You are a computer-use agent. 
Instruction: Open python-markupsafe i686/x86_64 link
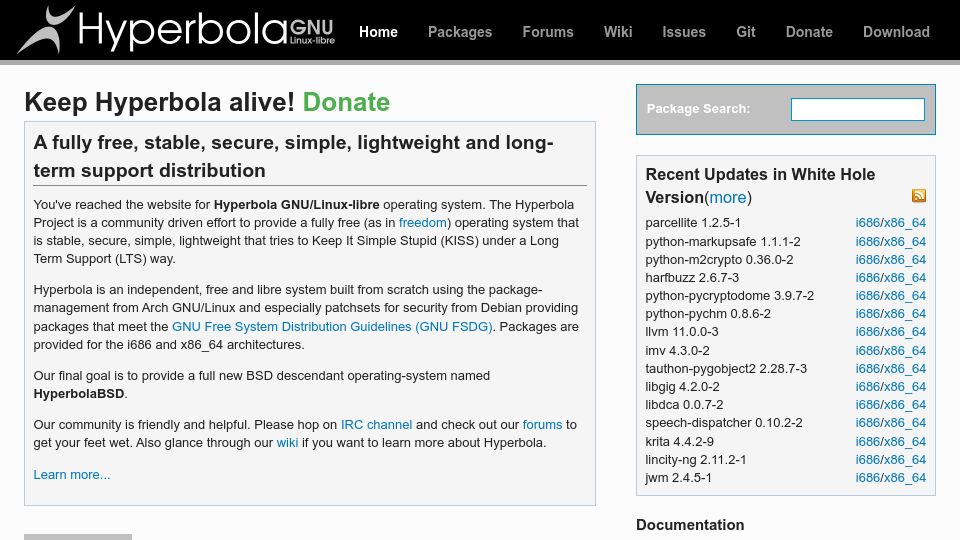point(891,241)
